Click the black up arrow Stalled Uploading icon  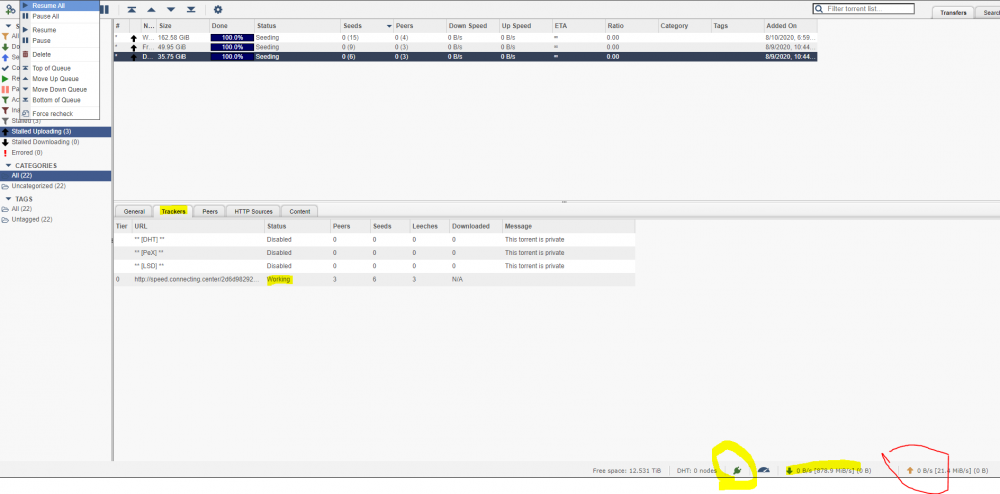click(x=5, y=131)
